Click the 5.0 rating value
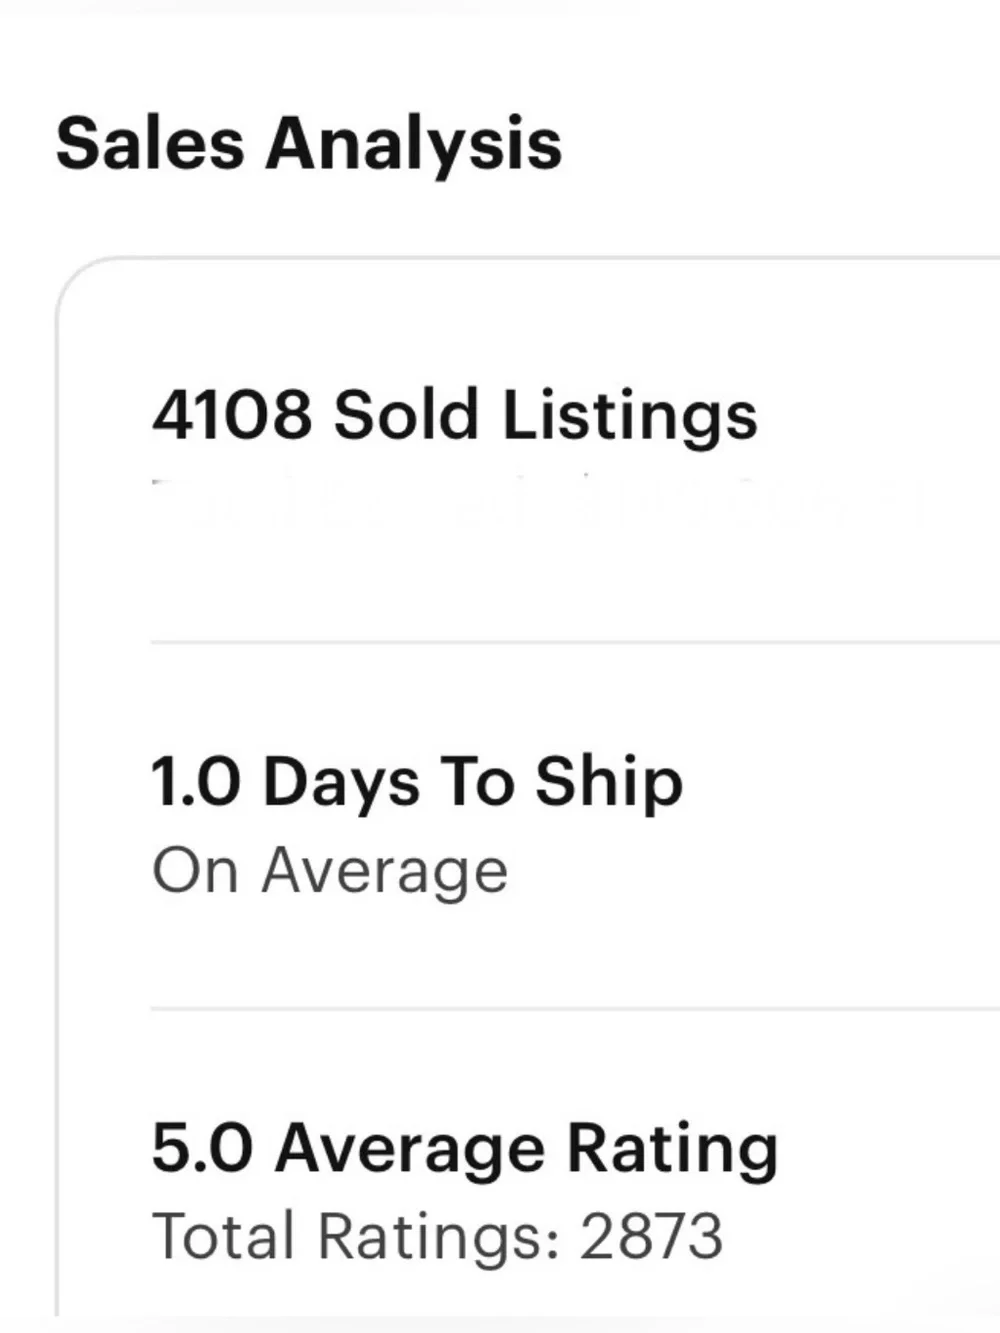Screen dimensions: 1000x1333 pos(202,1147)
